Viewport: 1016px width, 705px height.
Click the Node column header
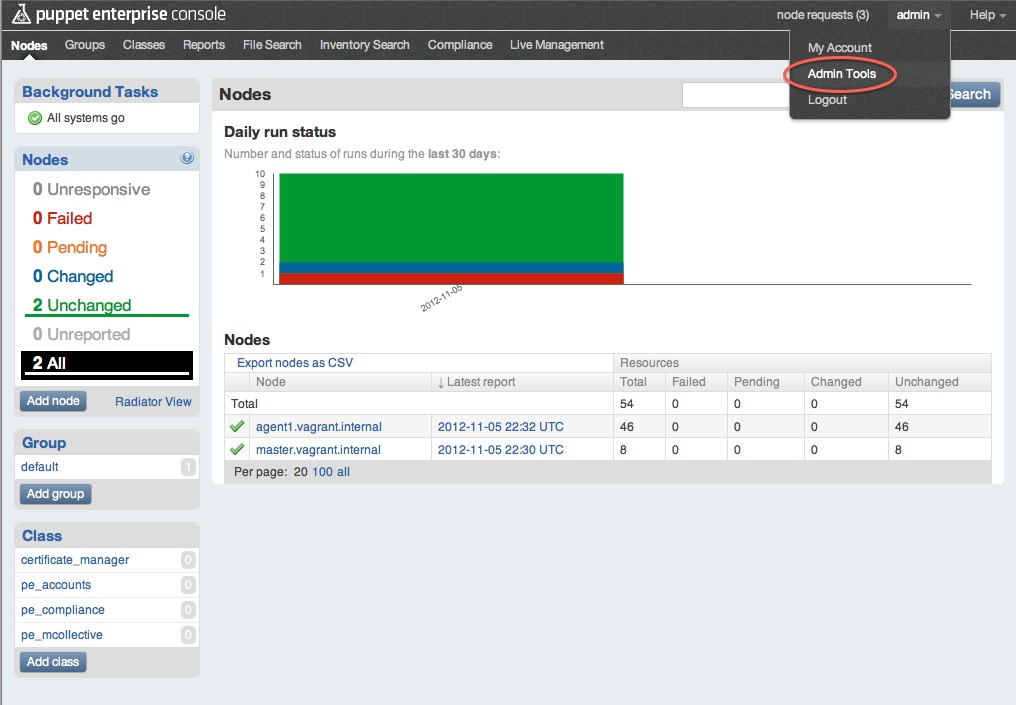coord(270,382)
